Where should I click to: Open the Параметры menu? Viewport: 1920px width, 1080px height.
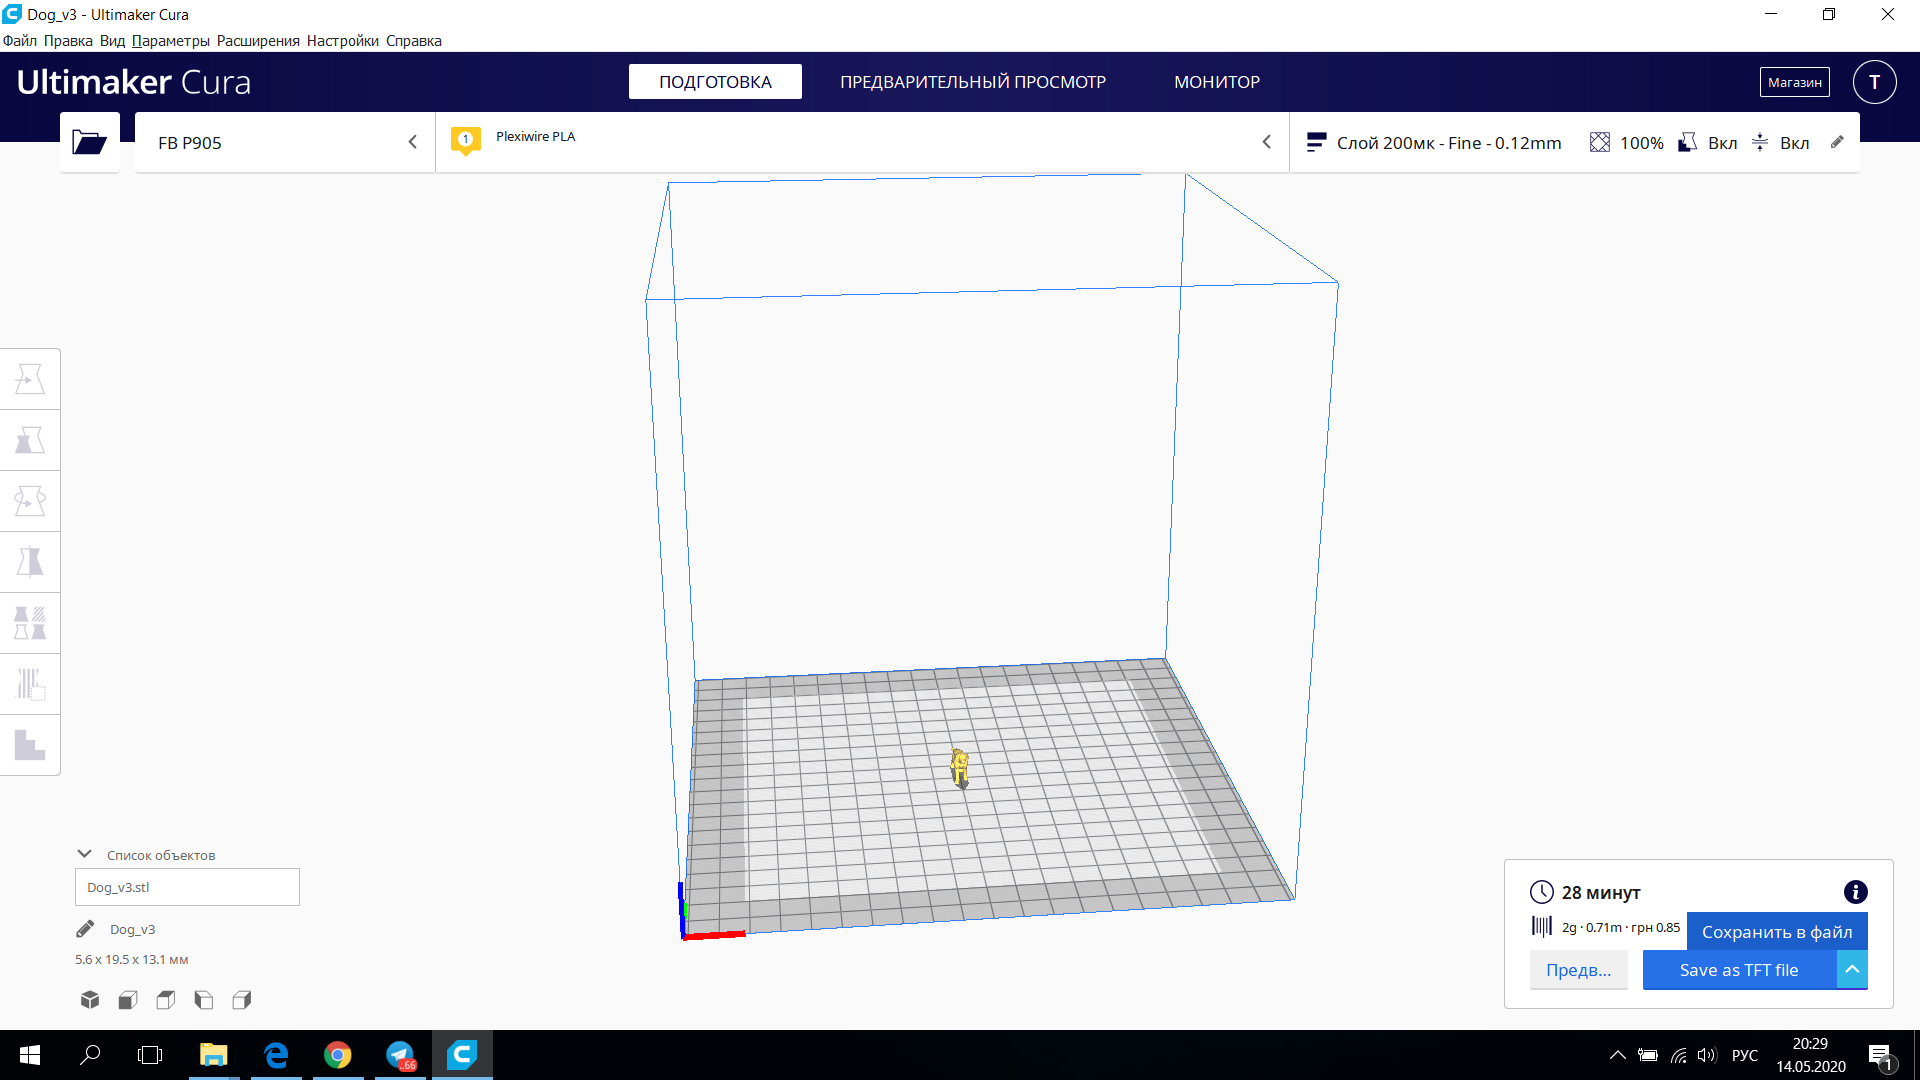tap(171, 41)
